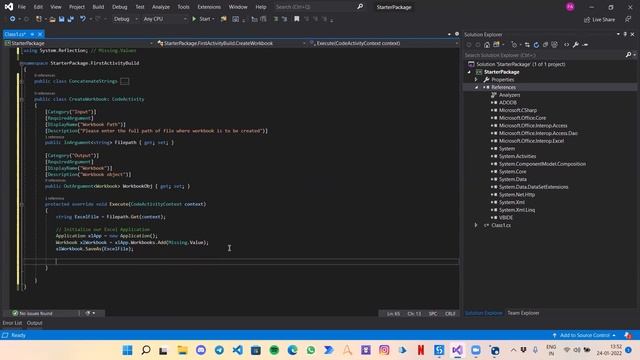
Task: Click Properties wrench icon in Solution Explorer toolbar
Action: click(x=576, y=45)
